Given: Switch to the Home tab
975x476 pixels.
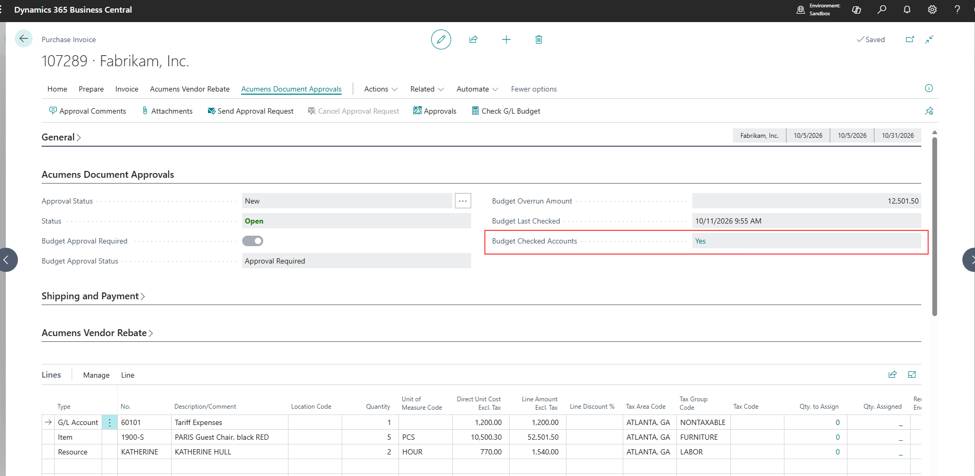Looking at the screenshot, I should [57, 89].
